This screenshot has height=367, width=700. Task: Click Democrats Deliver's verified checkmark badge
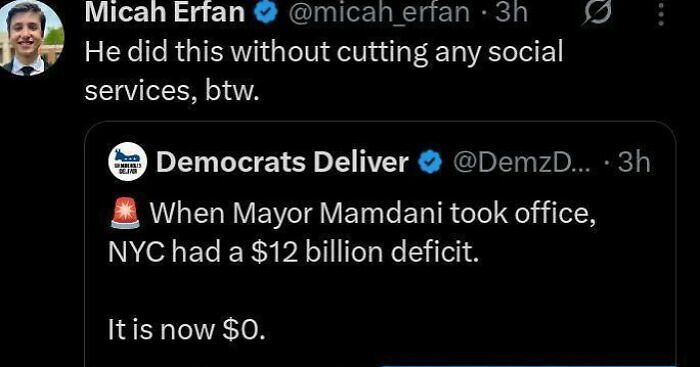pos(430,162)
